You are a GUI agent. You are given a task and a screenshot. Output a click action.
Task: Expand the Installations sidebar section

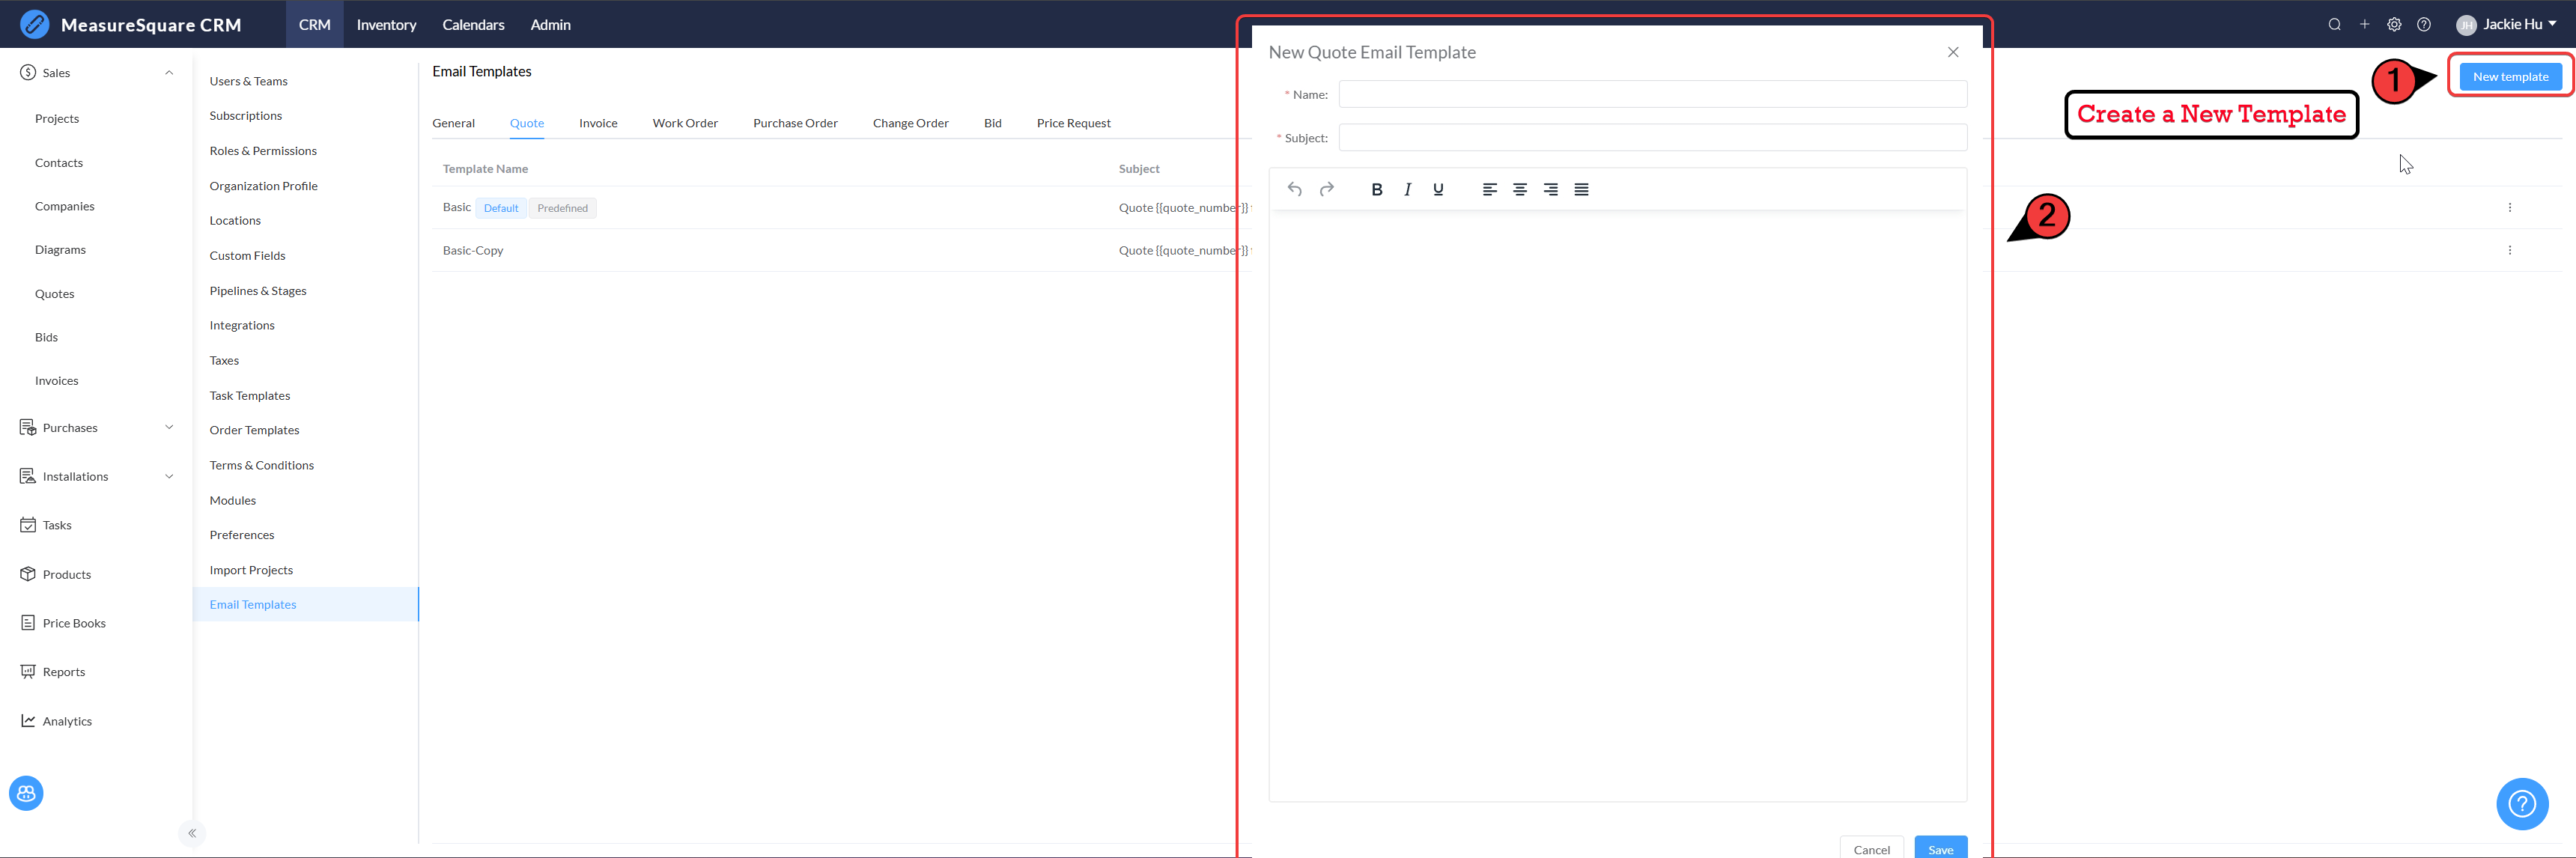(x=168, y=476)
